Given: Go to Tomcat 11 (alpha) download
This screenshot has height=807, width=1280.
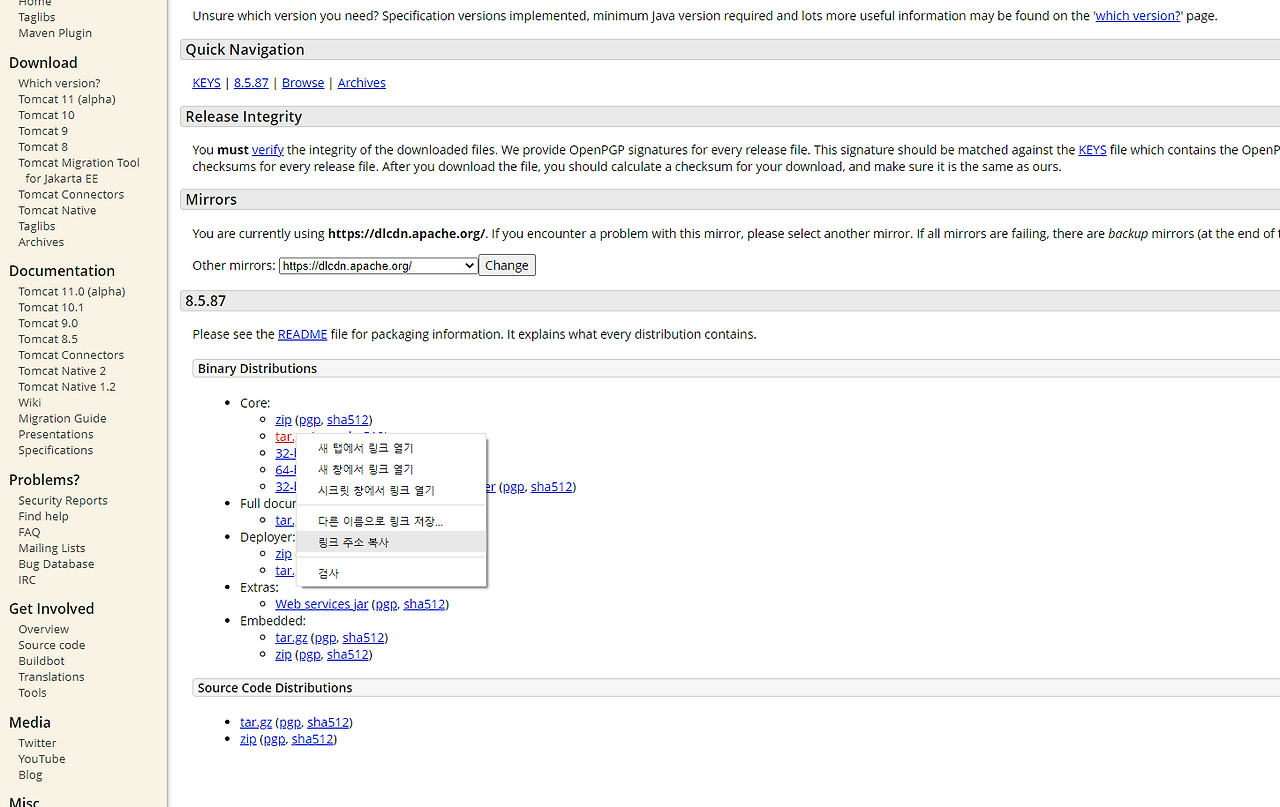Looking at the screenshot, I should point(67,99).
